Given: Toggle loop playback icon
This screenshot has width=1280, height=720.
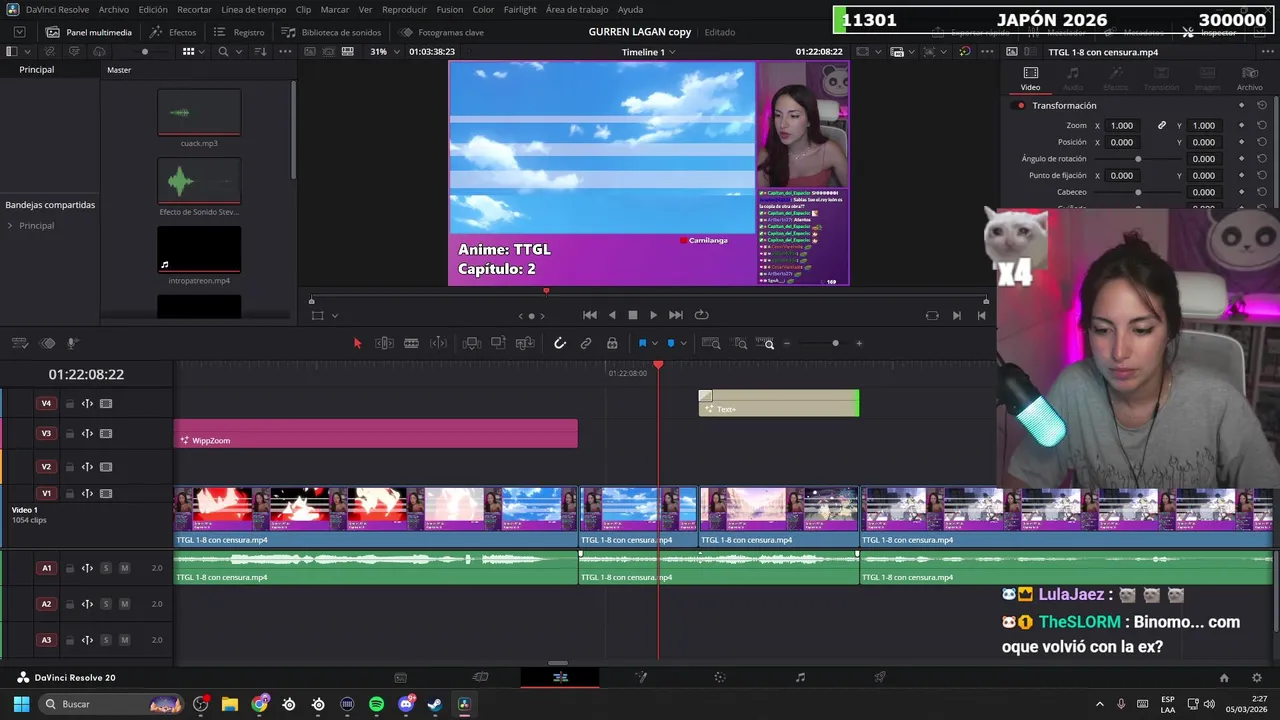Looking at the screenshot, I should point(702,315).
